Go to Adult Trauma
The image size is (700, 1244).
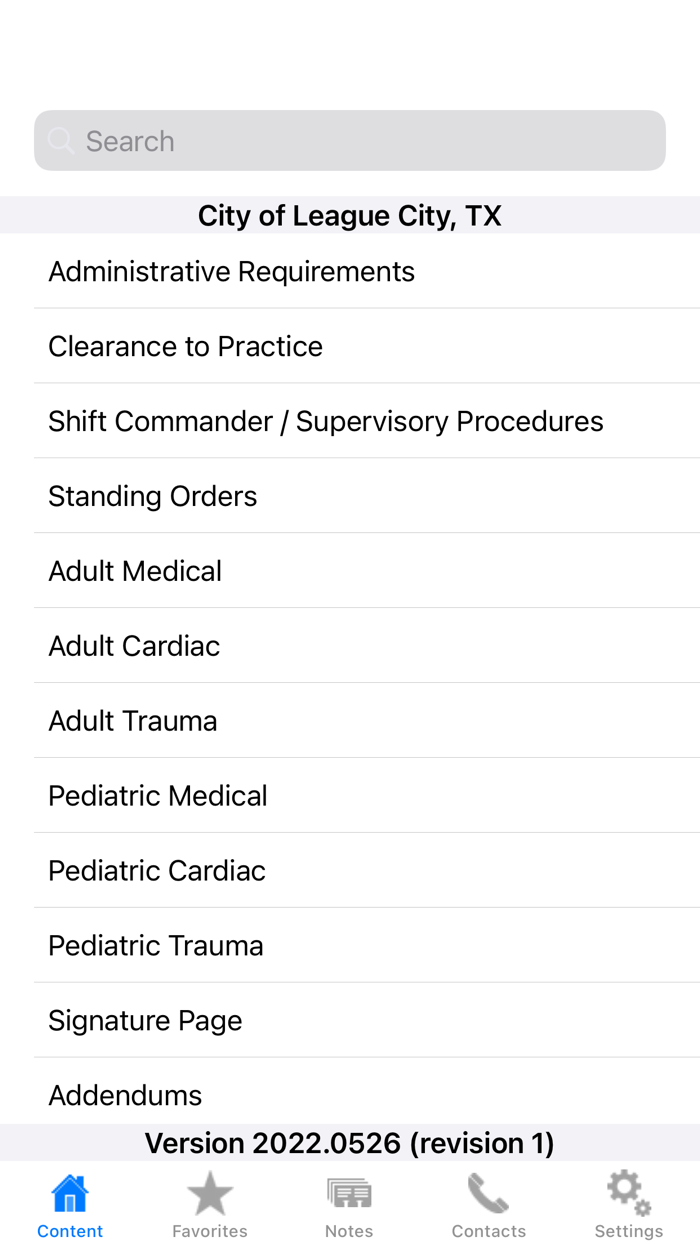(132, 722)
